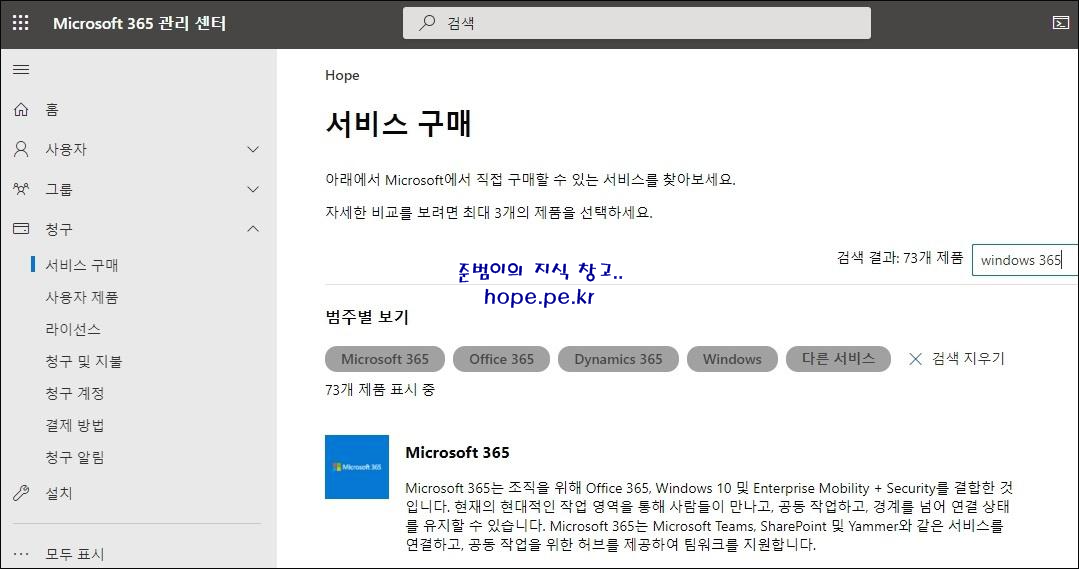
Task: Open 청구 및 지불 submenu item
Action: 83,361
